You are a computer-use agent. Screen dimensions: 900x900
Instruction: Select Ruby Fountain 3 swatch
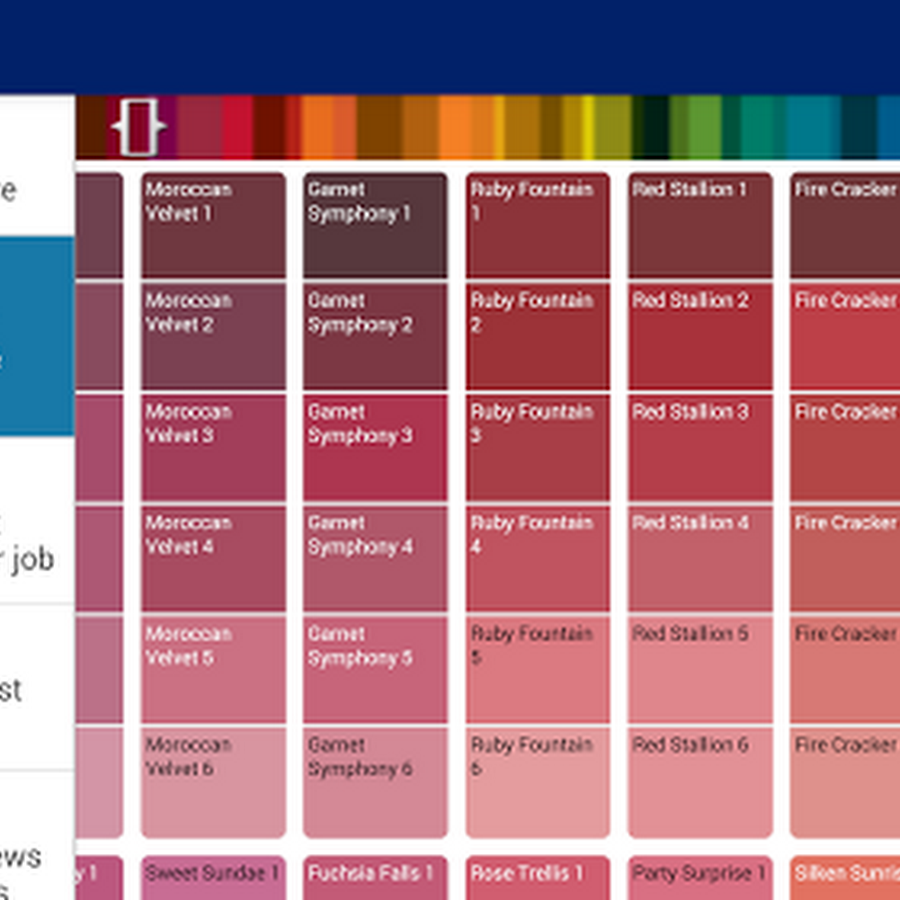538,447
